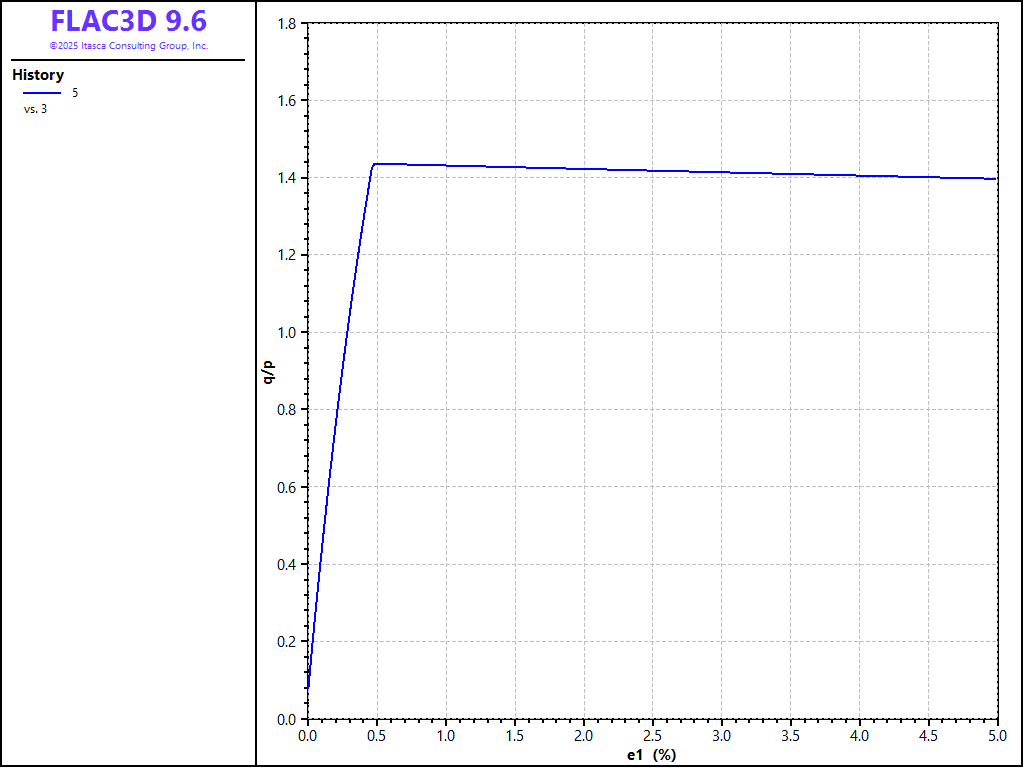Click the FLAC3D 9.6 title text
Image resolution: width=1024 pixels, height=768 pixels.
128,21
